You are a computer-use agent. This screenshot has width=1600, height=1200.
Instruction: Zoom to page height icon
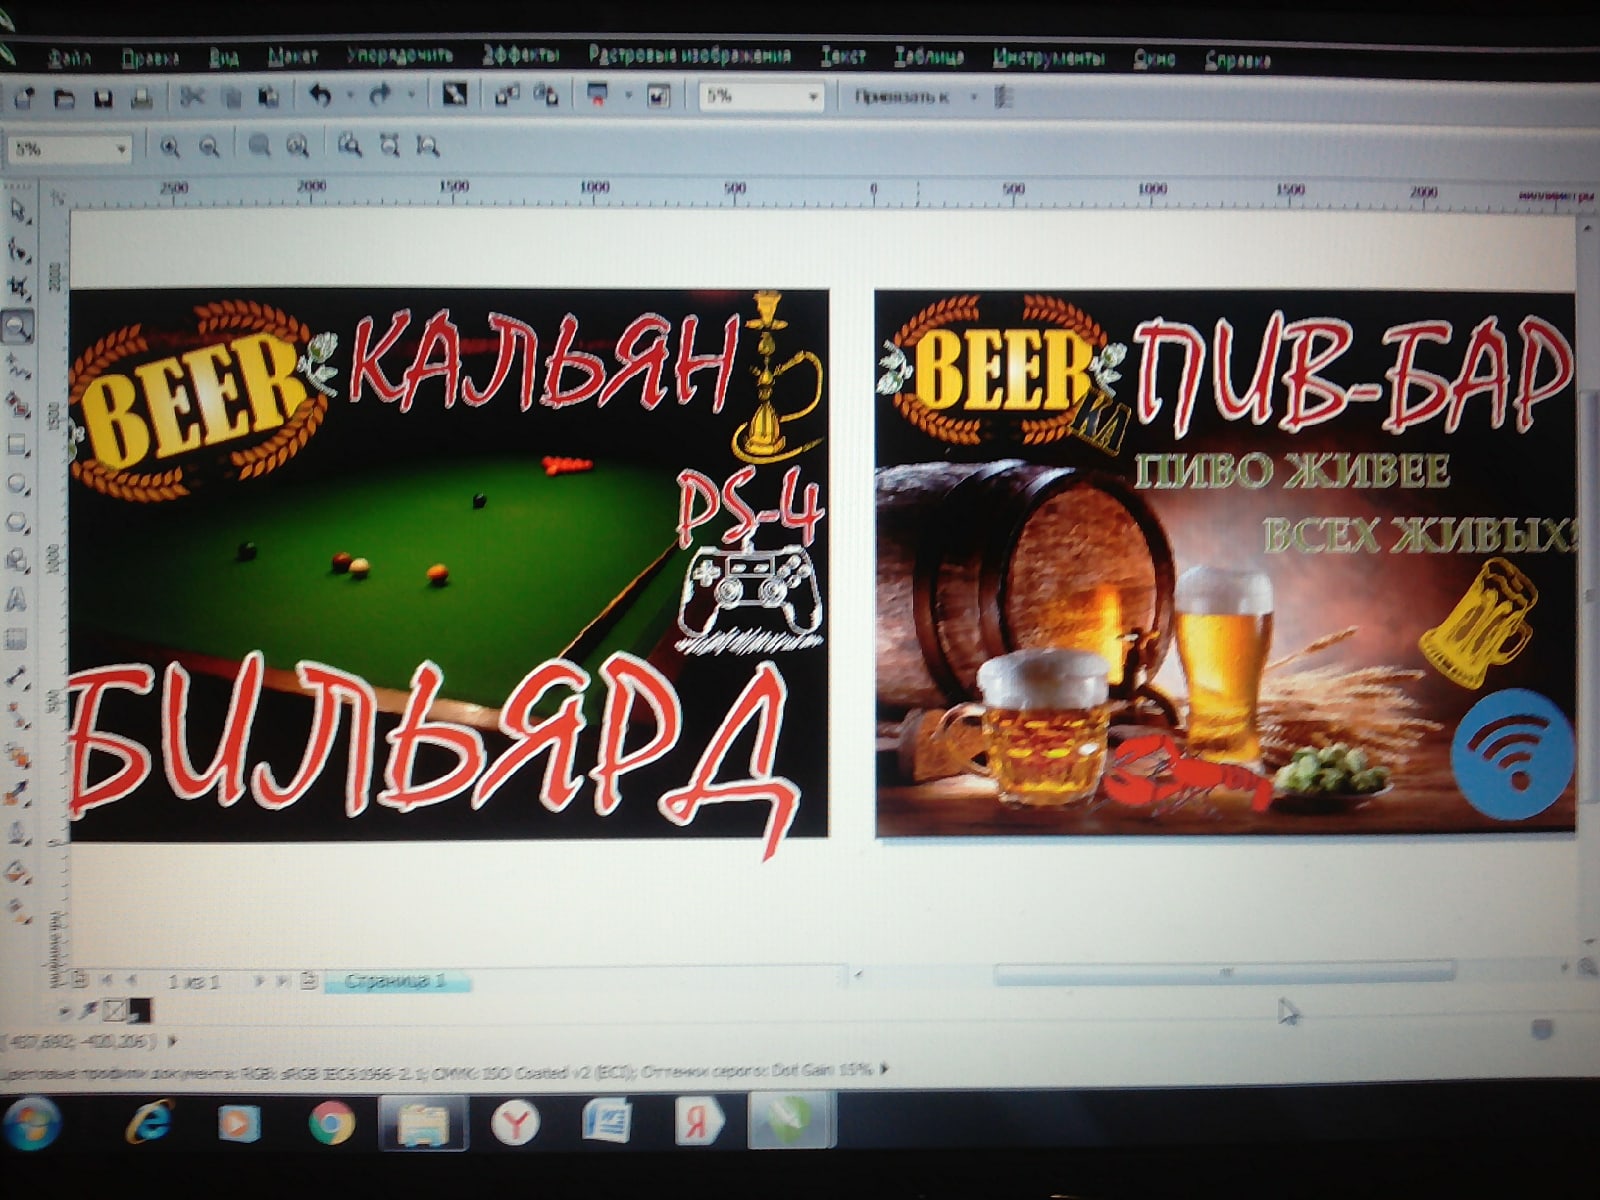428,147
